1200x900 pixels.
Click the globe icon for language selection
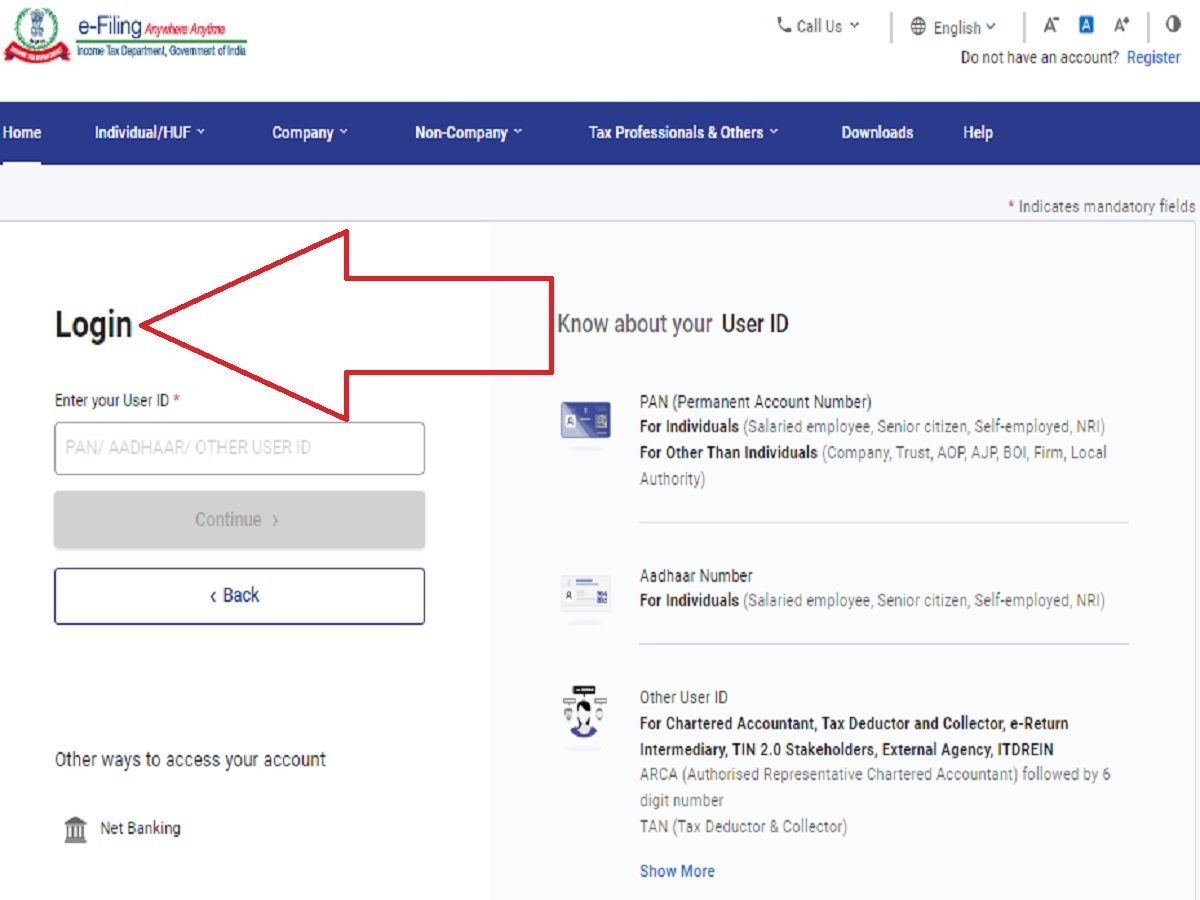click(918, 28)
